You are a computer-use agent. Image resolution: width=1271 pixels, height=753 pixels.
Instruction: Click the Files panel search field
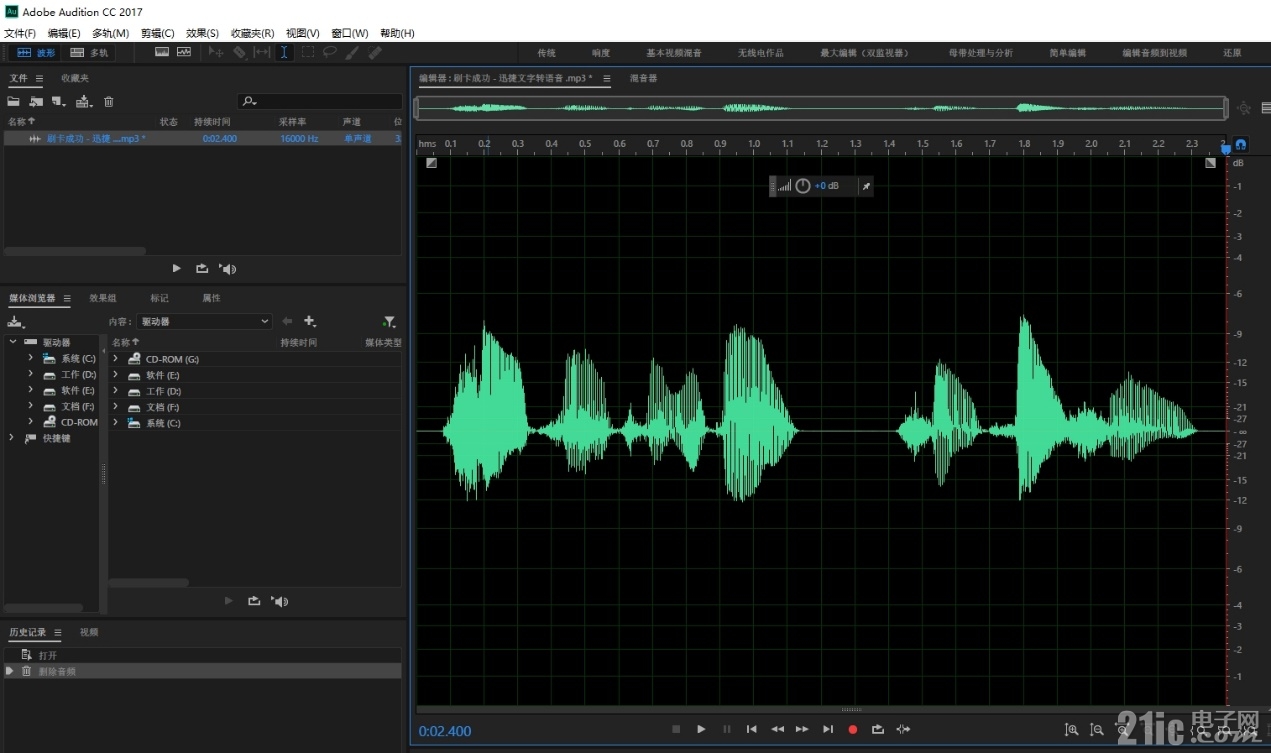point(320,101)
